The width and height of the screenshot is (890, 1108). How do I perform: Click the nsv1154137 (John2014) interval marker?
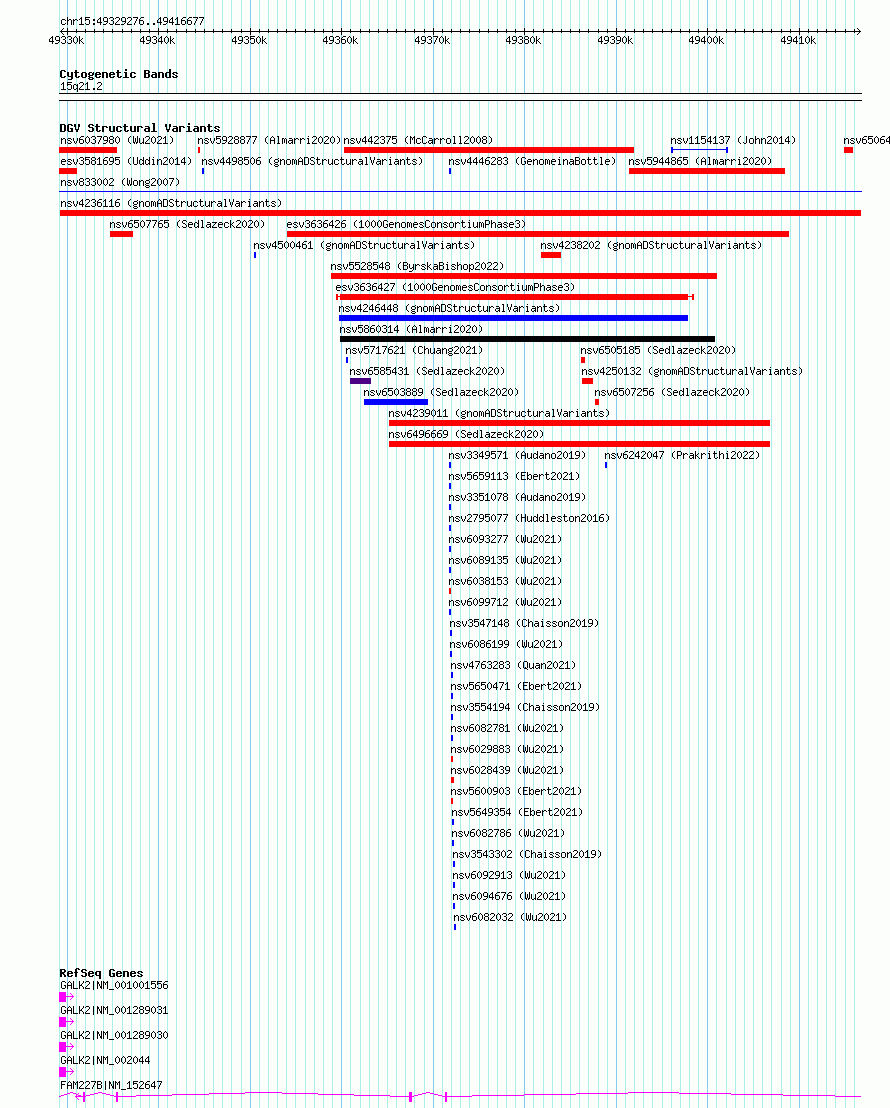[x=699, y=150]
